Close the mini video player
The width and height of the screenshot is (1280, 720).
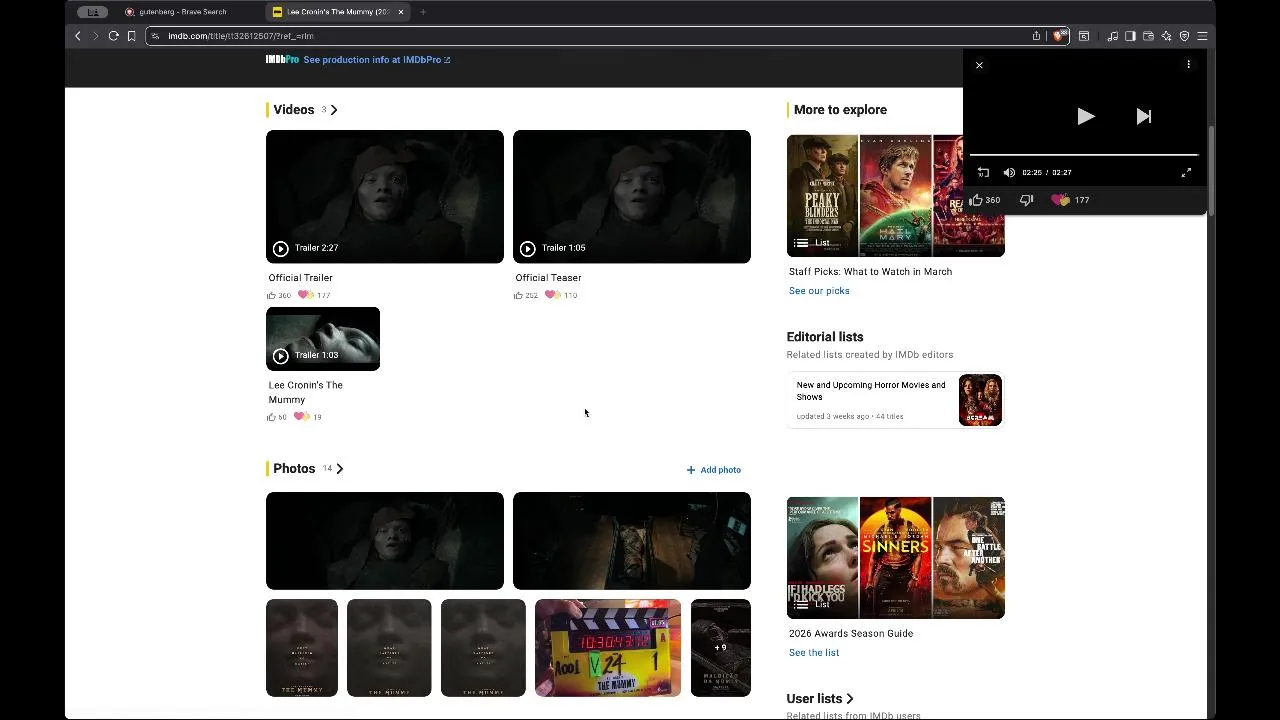[979, 65]
